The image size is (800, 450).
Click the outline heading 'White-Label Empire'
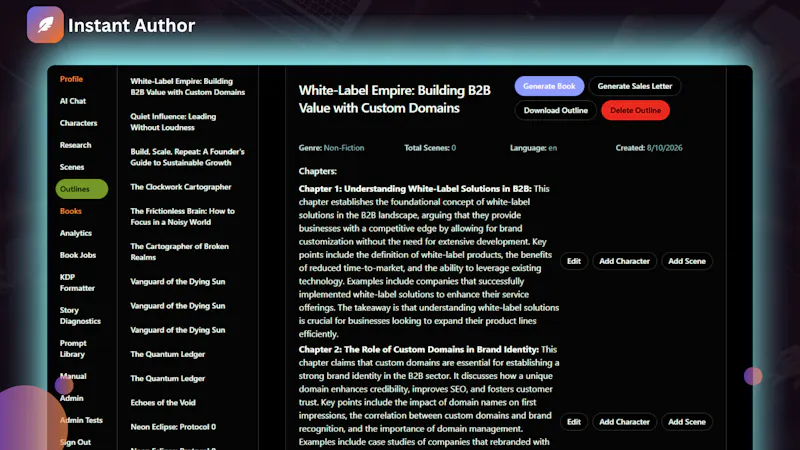pos(394,99)
